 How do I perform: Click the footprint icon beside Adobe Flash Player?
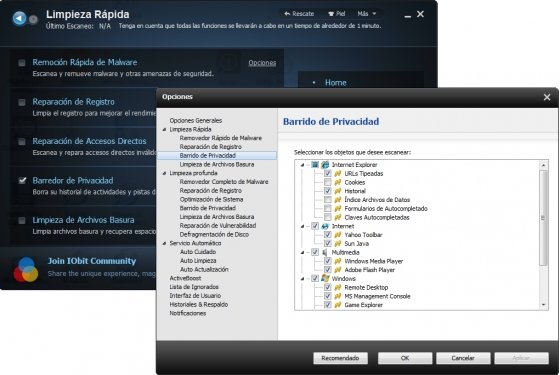338,270
